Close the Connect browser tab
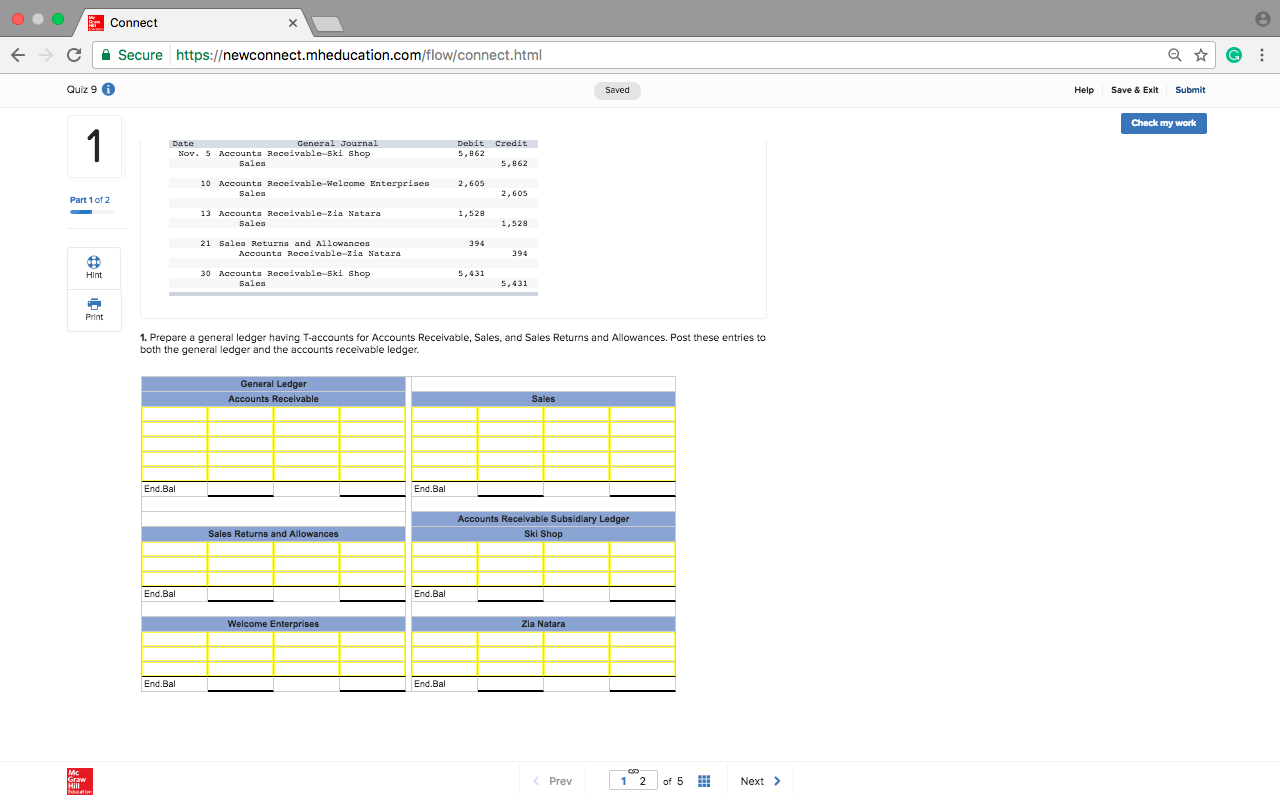Image resolution: width=1280 pixels, height=800 pixels. click(292, 22)
